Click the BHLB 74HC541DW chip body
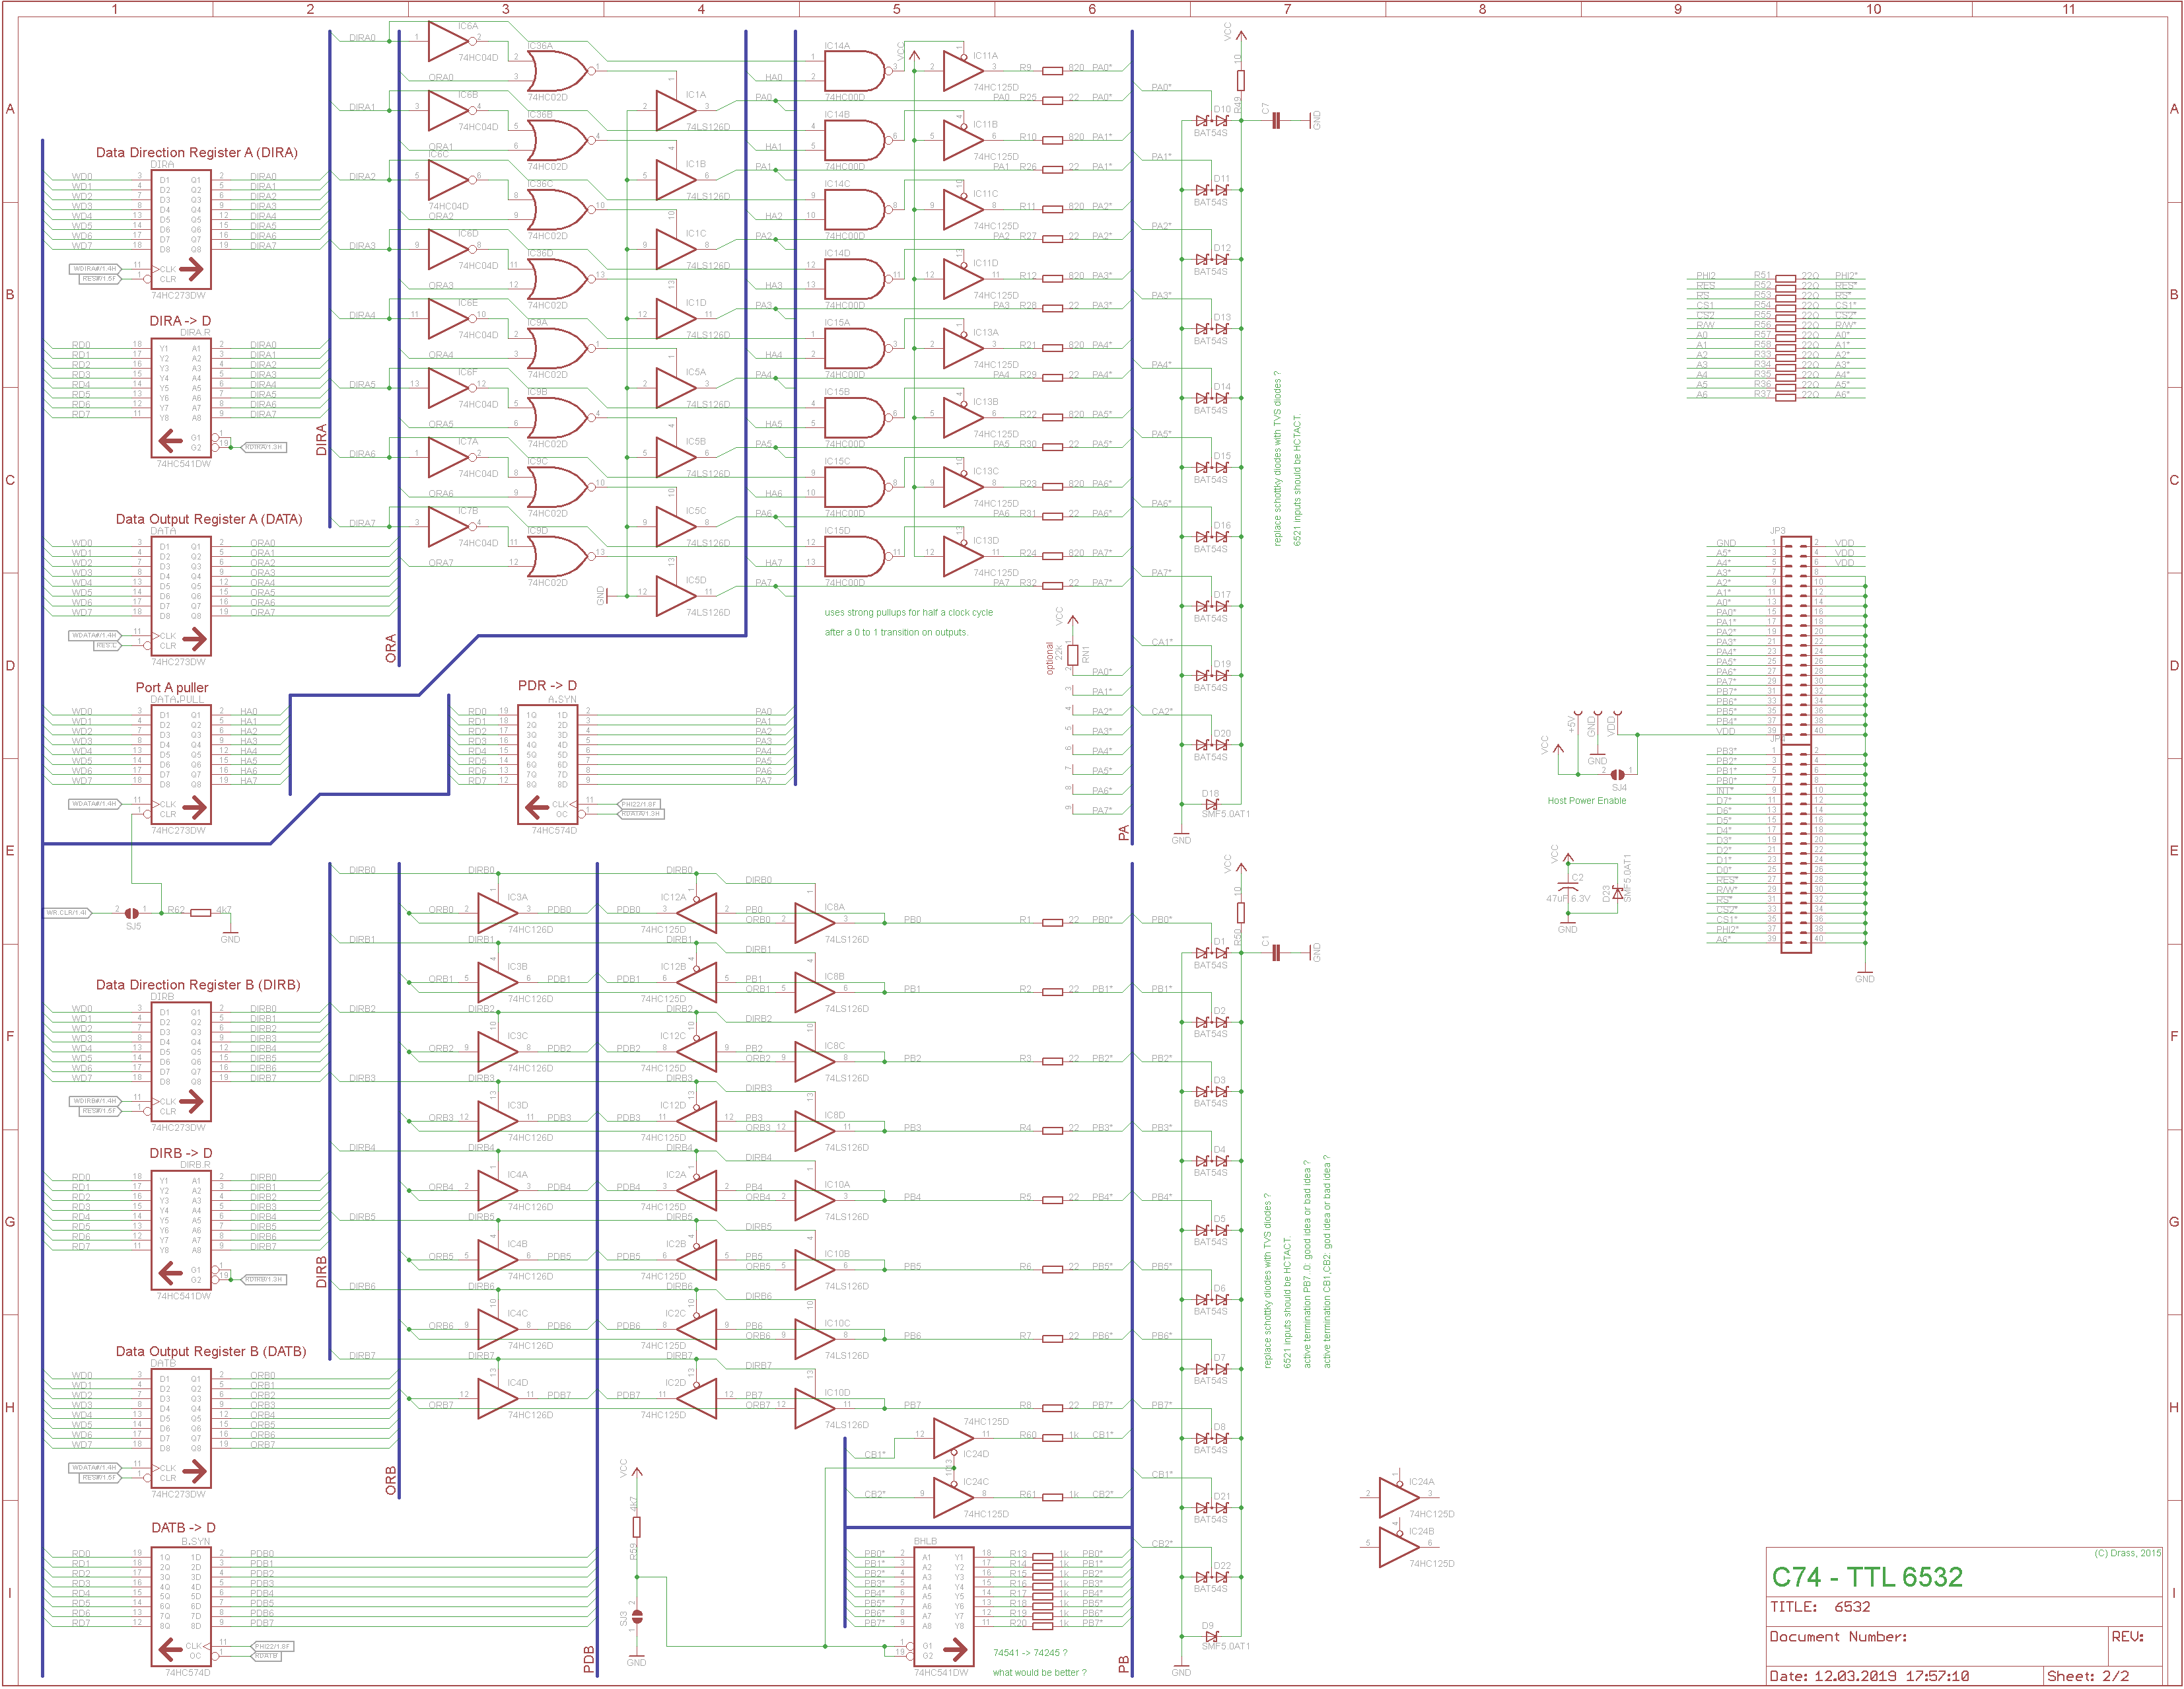2184x1689 pixels. pyautogui.click(x=943, y=1607)
